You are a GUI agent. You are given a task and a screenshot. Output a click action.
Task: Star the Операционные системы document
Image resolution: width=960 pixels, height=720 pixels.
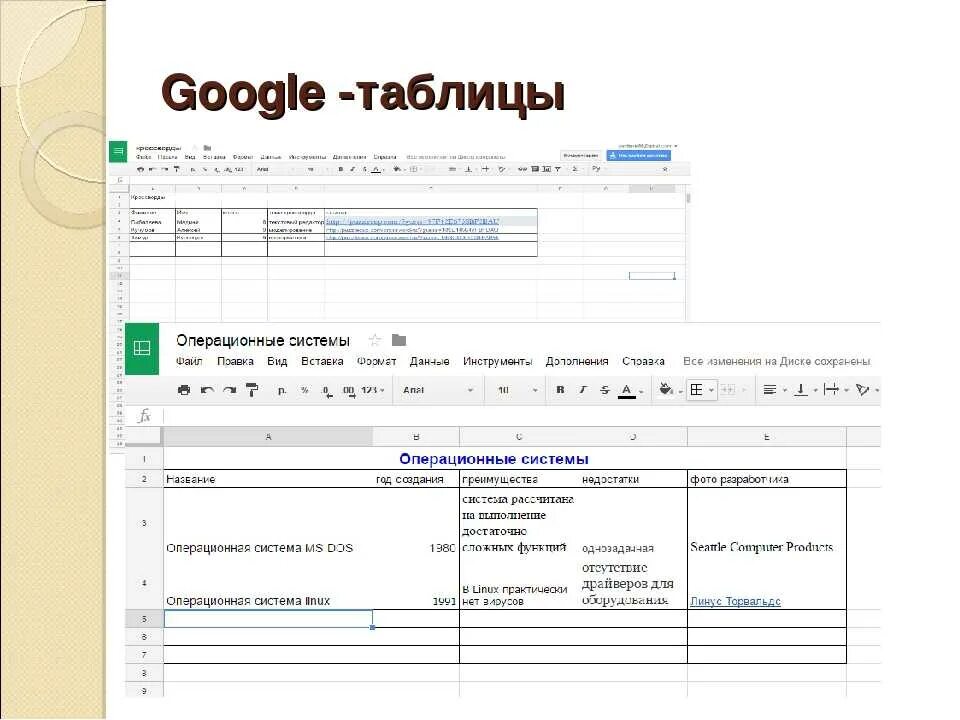(375, 340)
